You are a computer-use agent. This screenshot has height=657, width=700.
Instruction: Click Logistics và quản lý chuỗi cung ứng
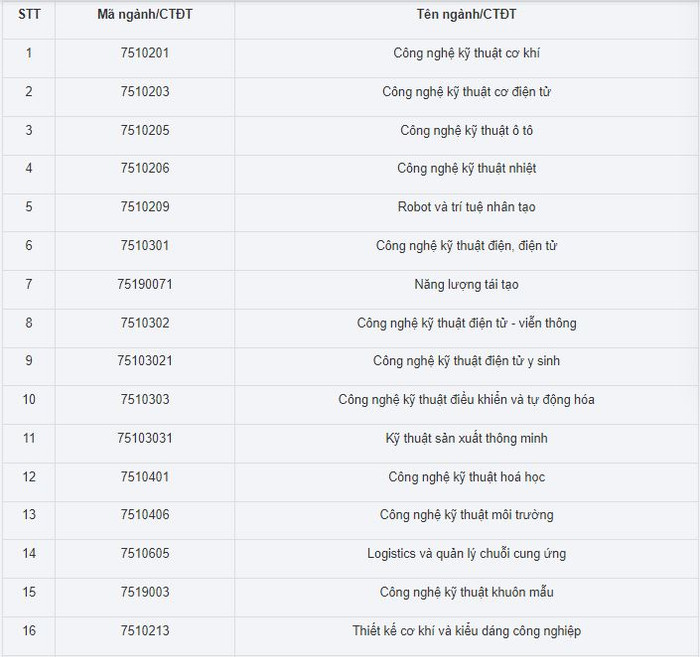click(466, 554)
